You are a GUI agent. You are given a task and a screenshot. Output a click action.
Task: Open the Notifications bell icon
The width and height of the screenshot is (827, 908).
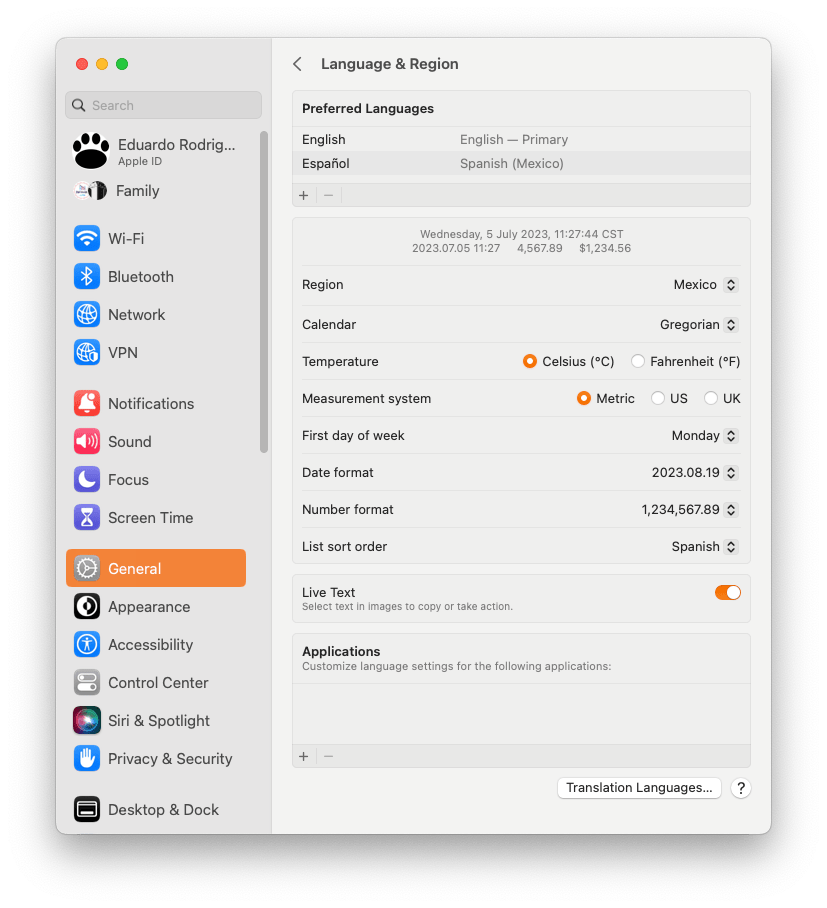tap(87, 404)
